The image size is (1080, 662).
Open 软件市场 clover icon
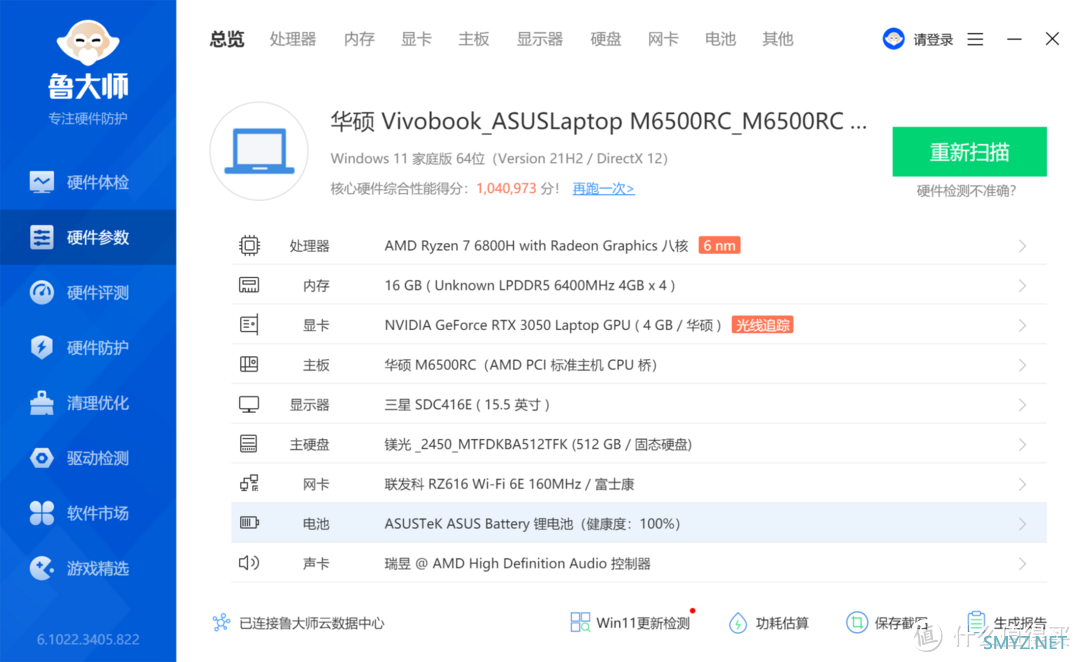click(41, 513)
